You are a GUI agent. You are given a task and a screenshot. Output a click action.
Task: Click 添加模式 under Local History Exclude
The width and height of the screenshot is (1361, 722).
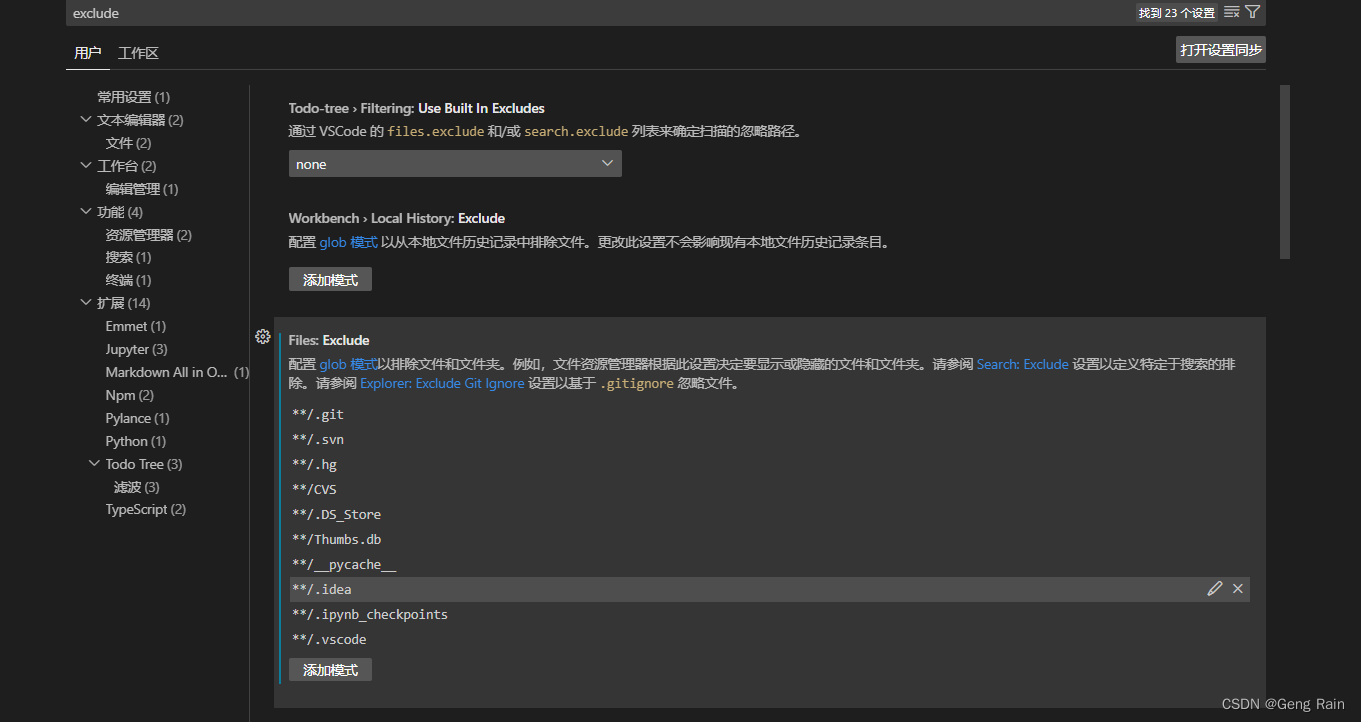click(330, 280)
